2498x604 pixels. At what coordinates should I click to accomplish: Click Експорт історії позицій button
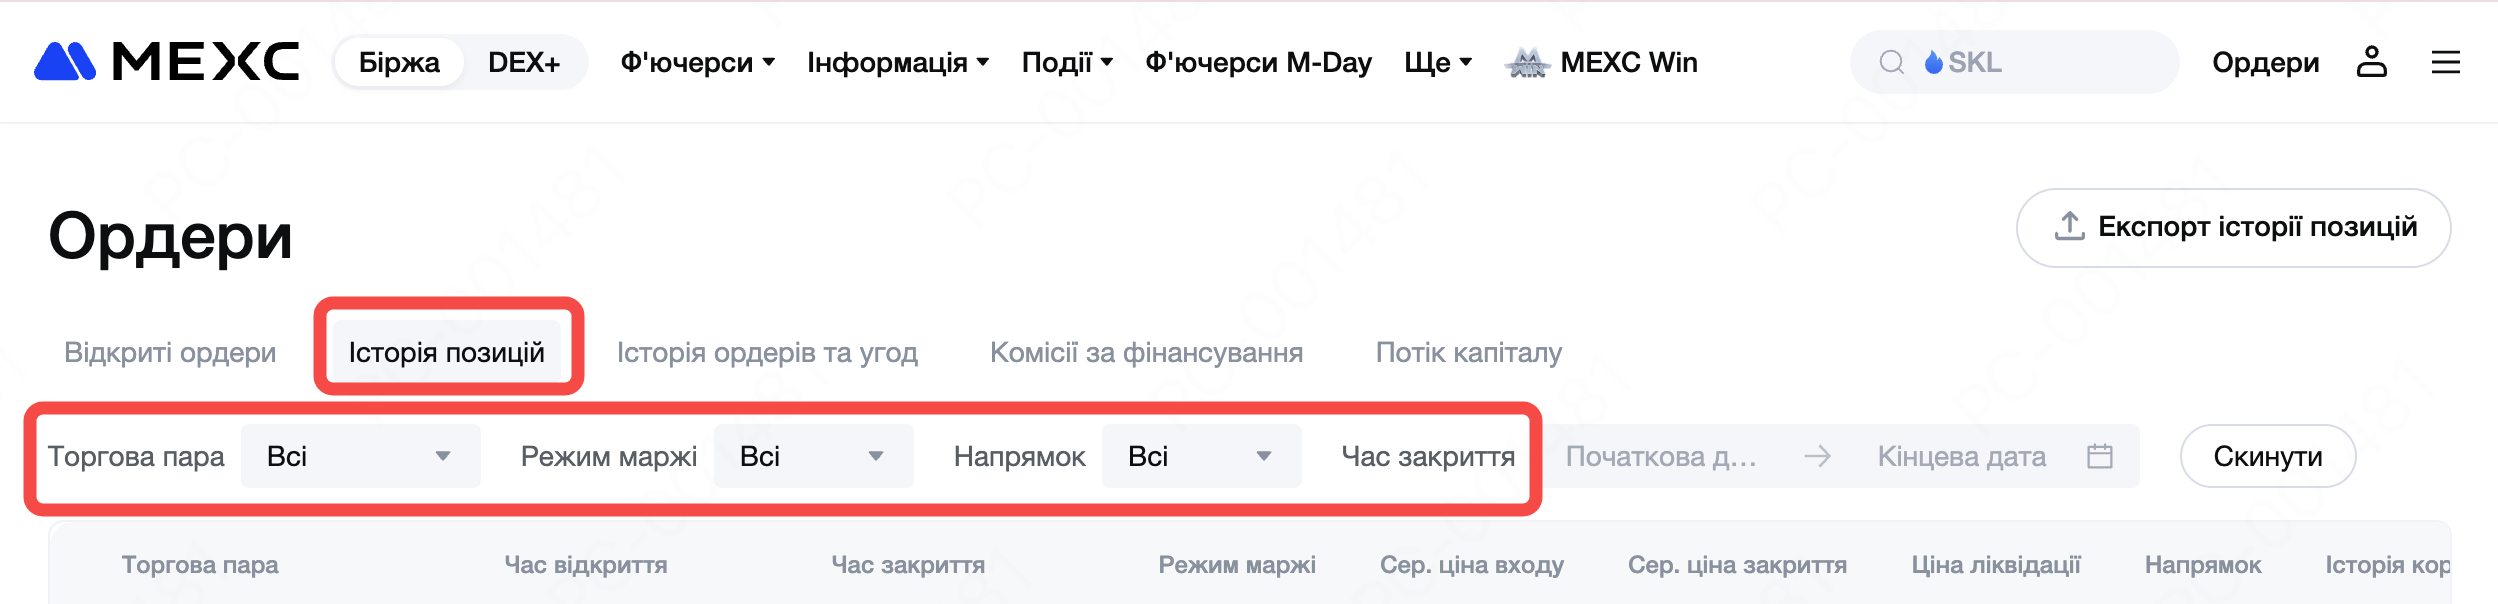(2233, 227)
